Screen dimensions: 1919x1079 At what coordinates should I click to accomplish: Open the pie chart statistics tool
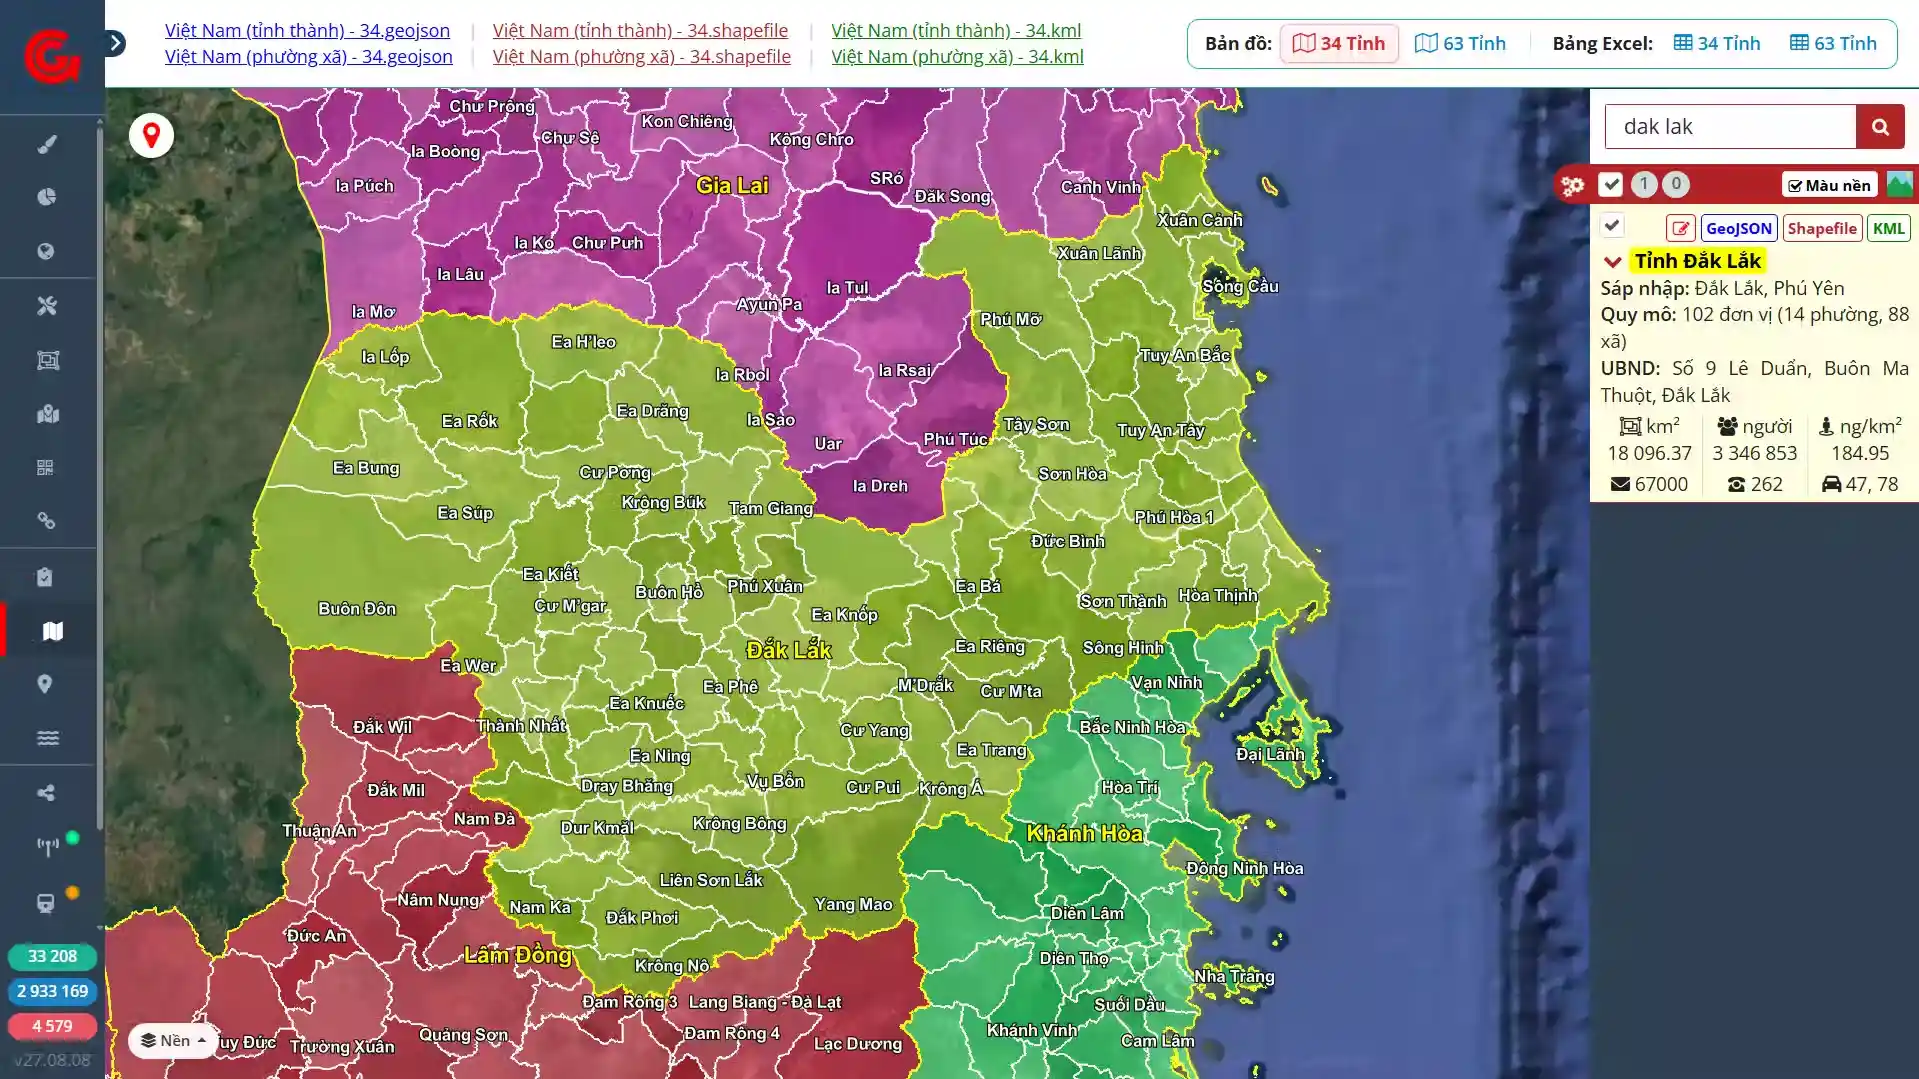tap(47, 197)
